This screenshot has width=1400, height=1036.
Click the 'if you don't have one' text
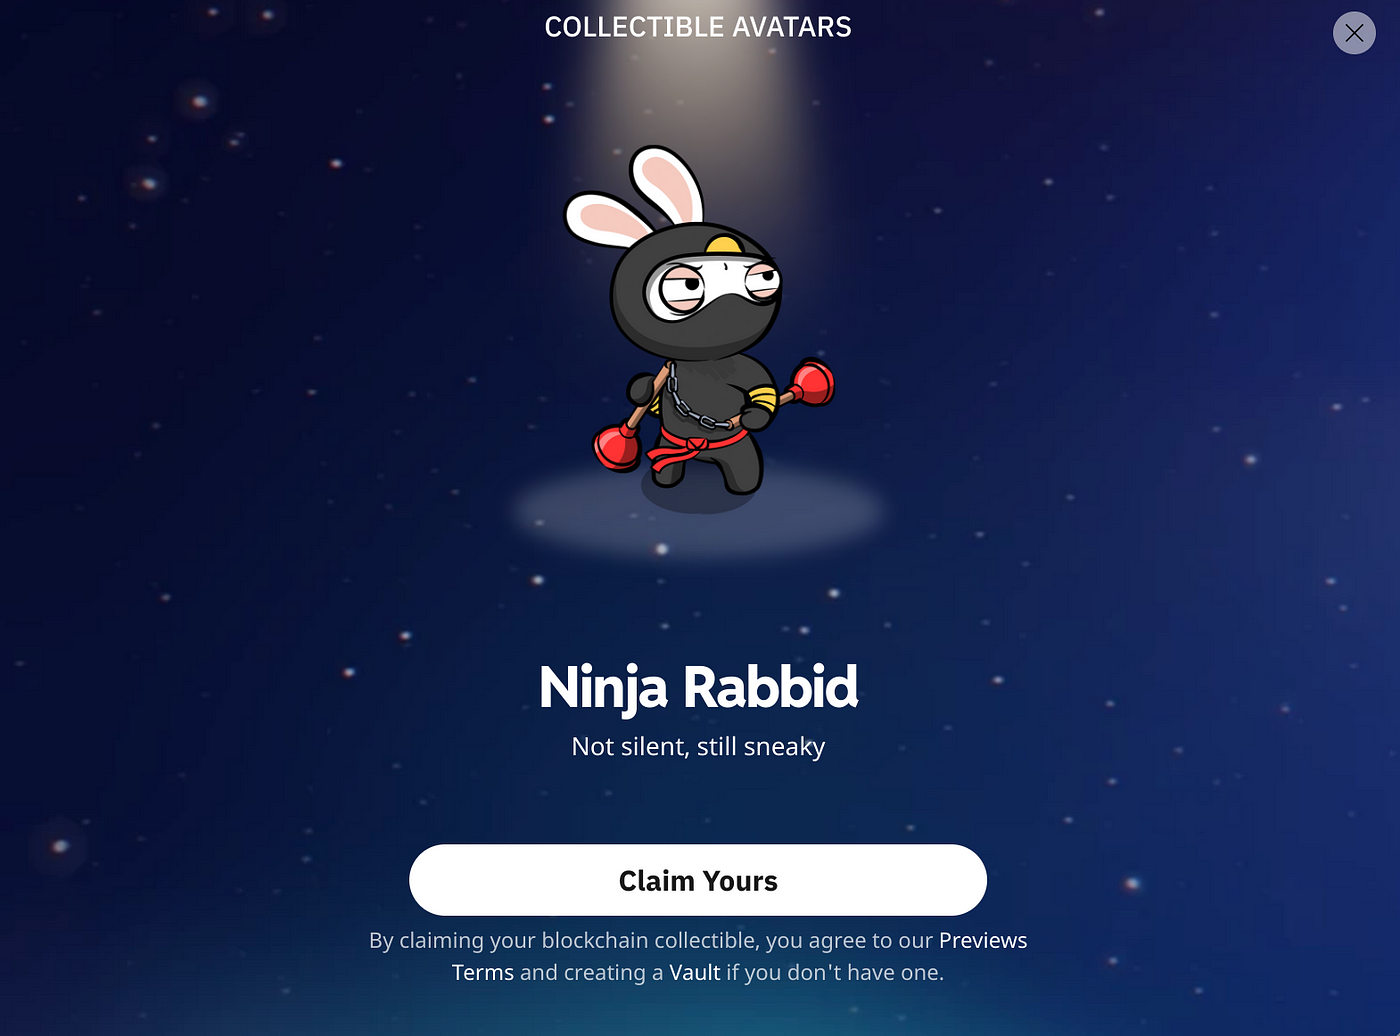[x=835, y=972]
